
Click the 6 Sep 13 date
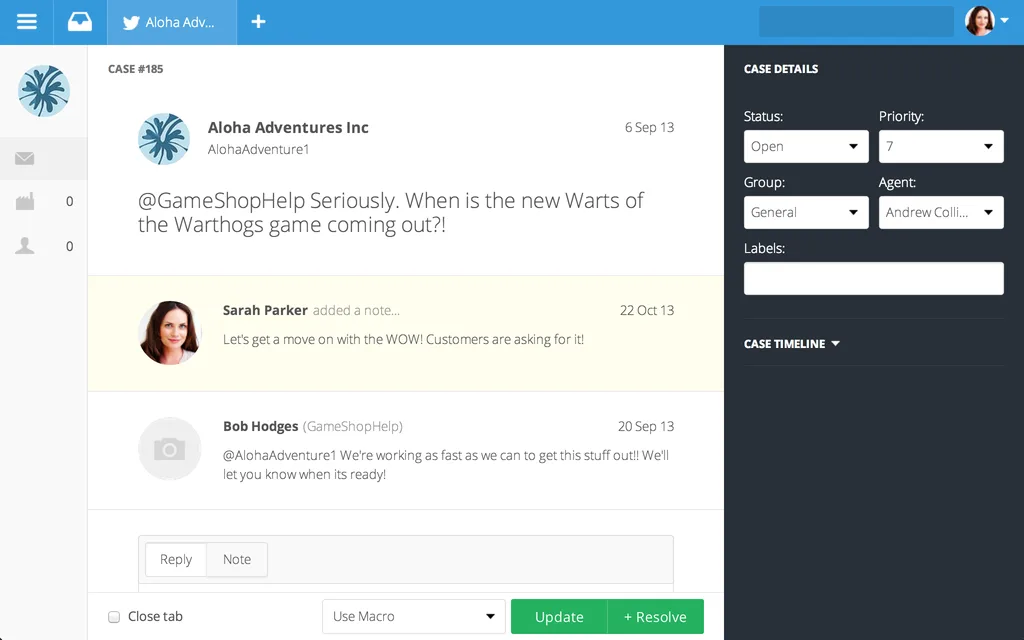click(x=649, y=127)
